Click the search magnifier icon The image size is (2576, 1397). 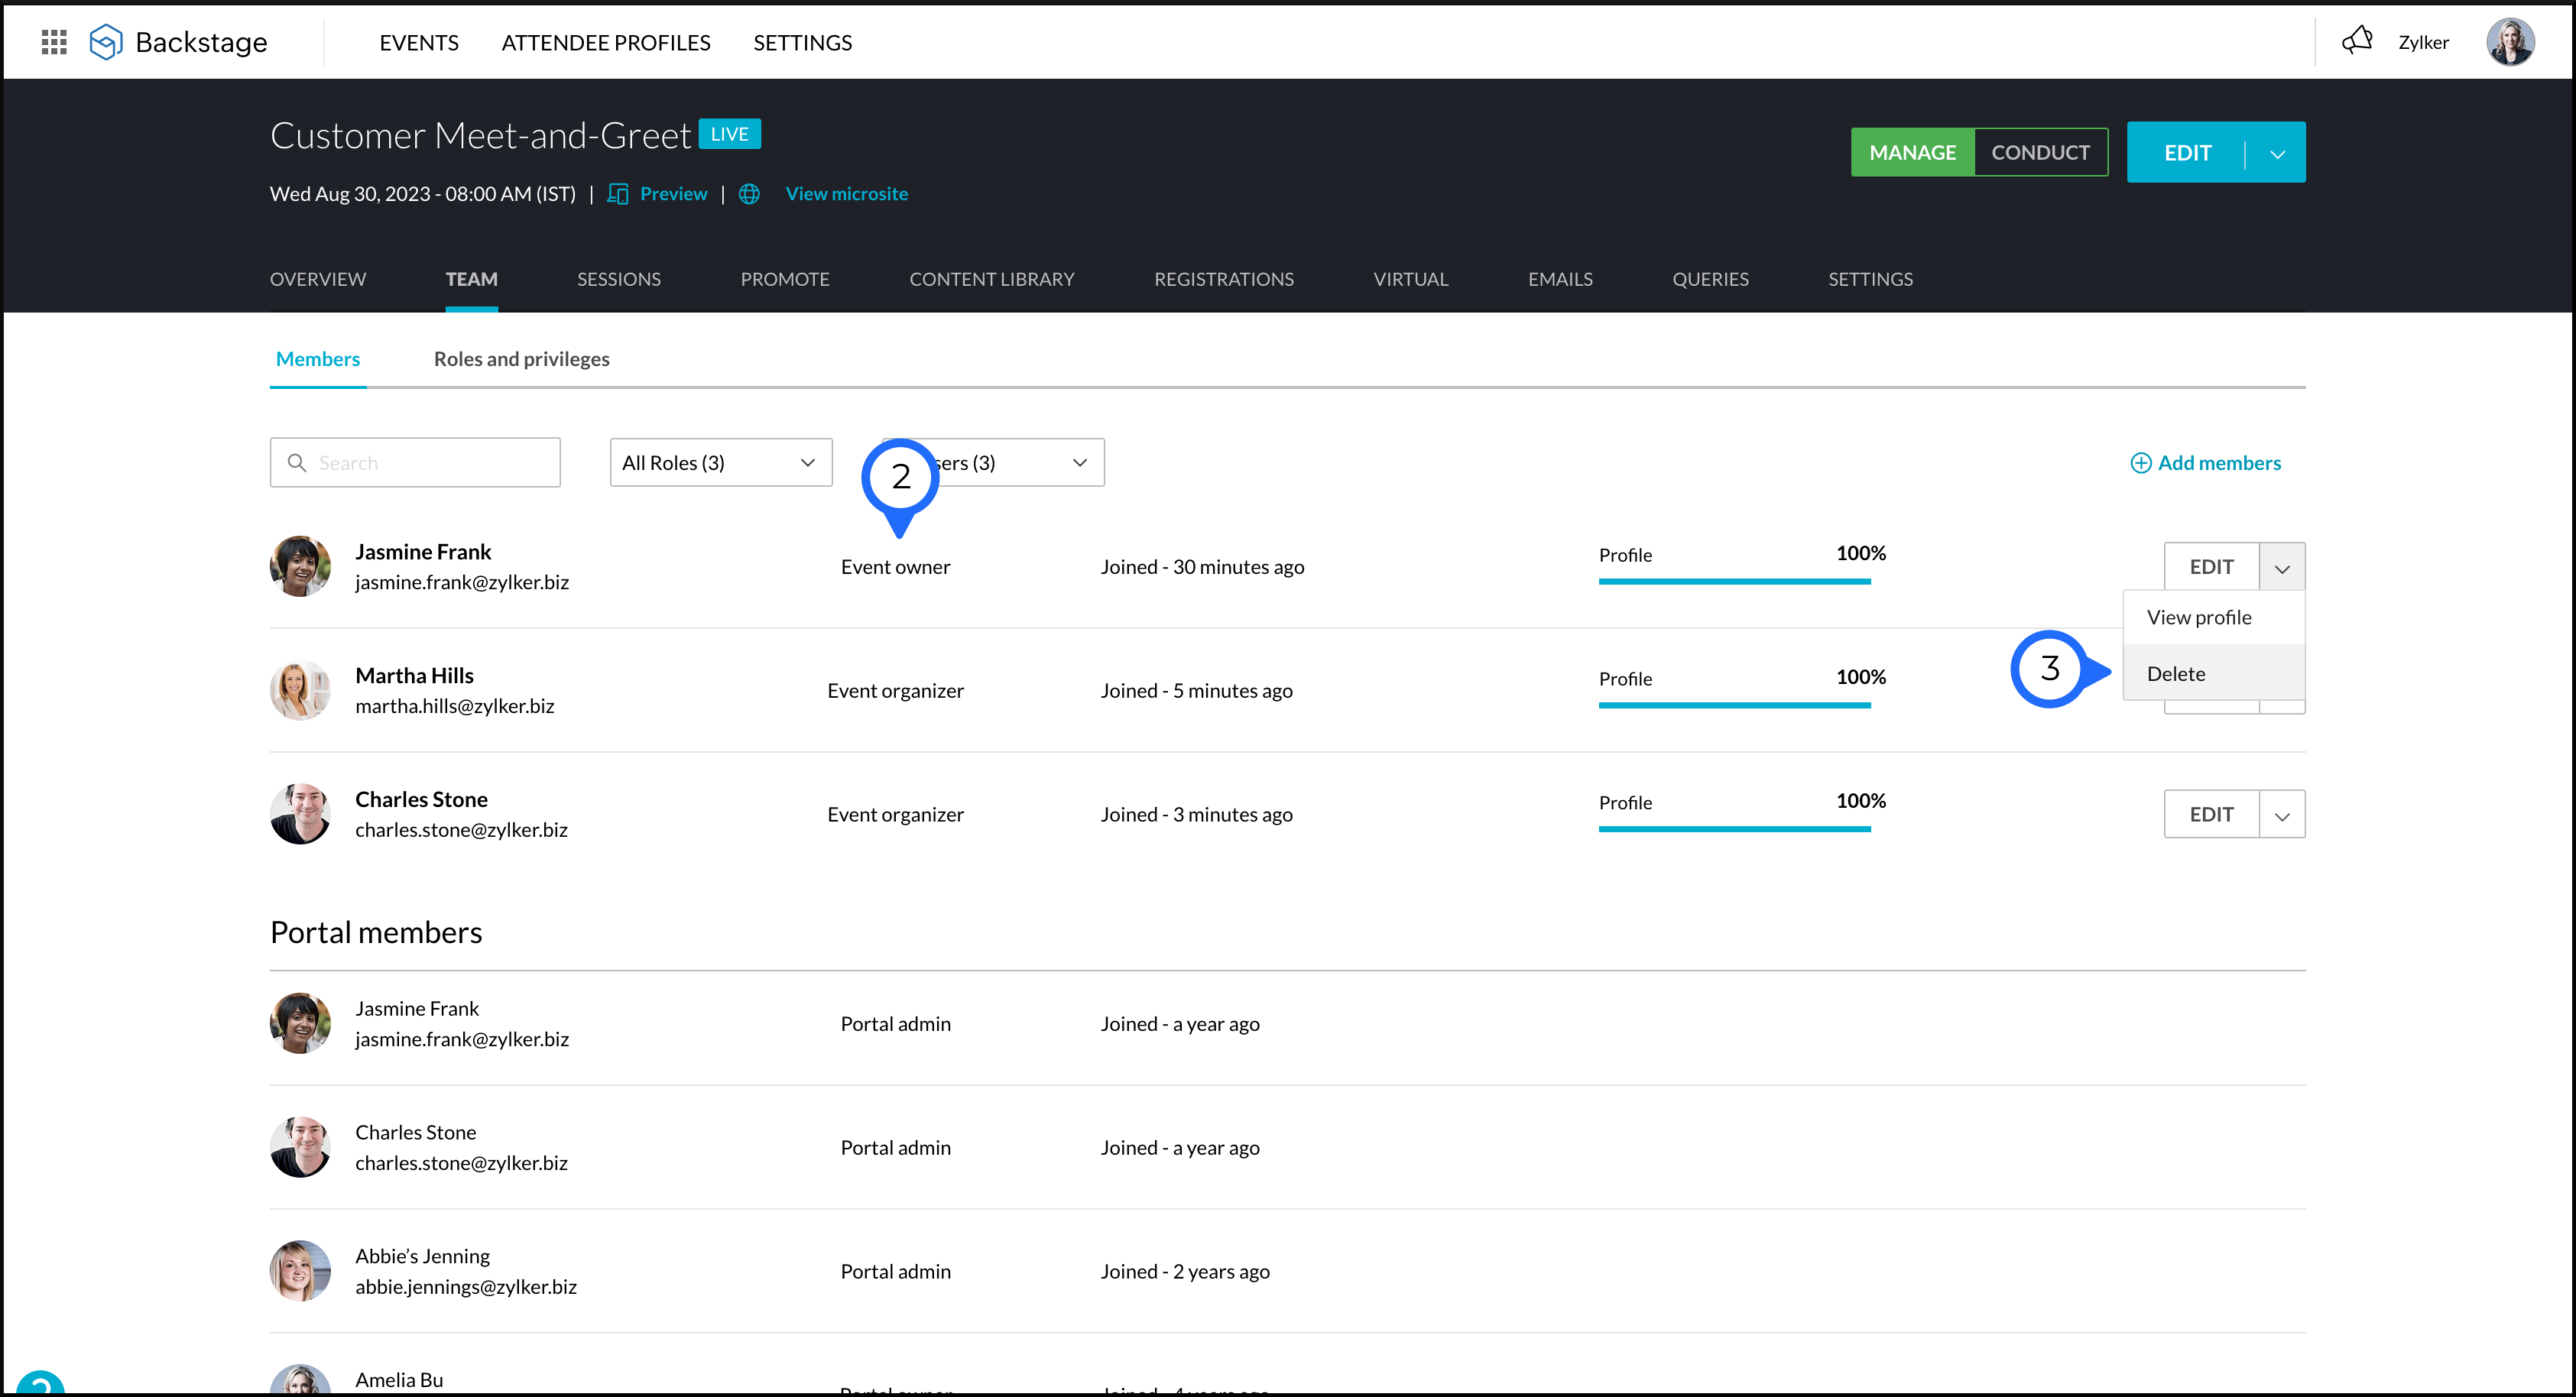[297, 463]
